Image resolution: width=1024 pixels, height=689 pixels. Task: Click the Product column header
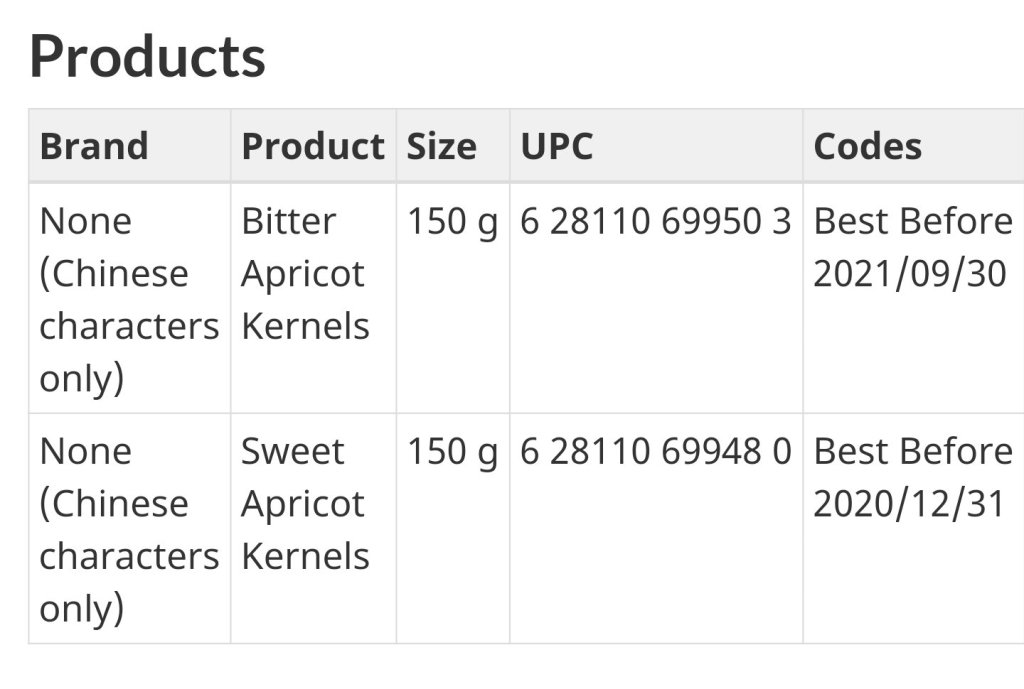coord(312,146)
